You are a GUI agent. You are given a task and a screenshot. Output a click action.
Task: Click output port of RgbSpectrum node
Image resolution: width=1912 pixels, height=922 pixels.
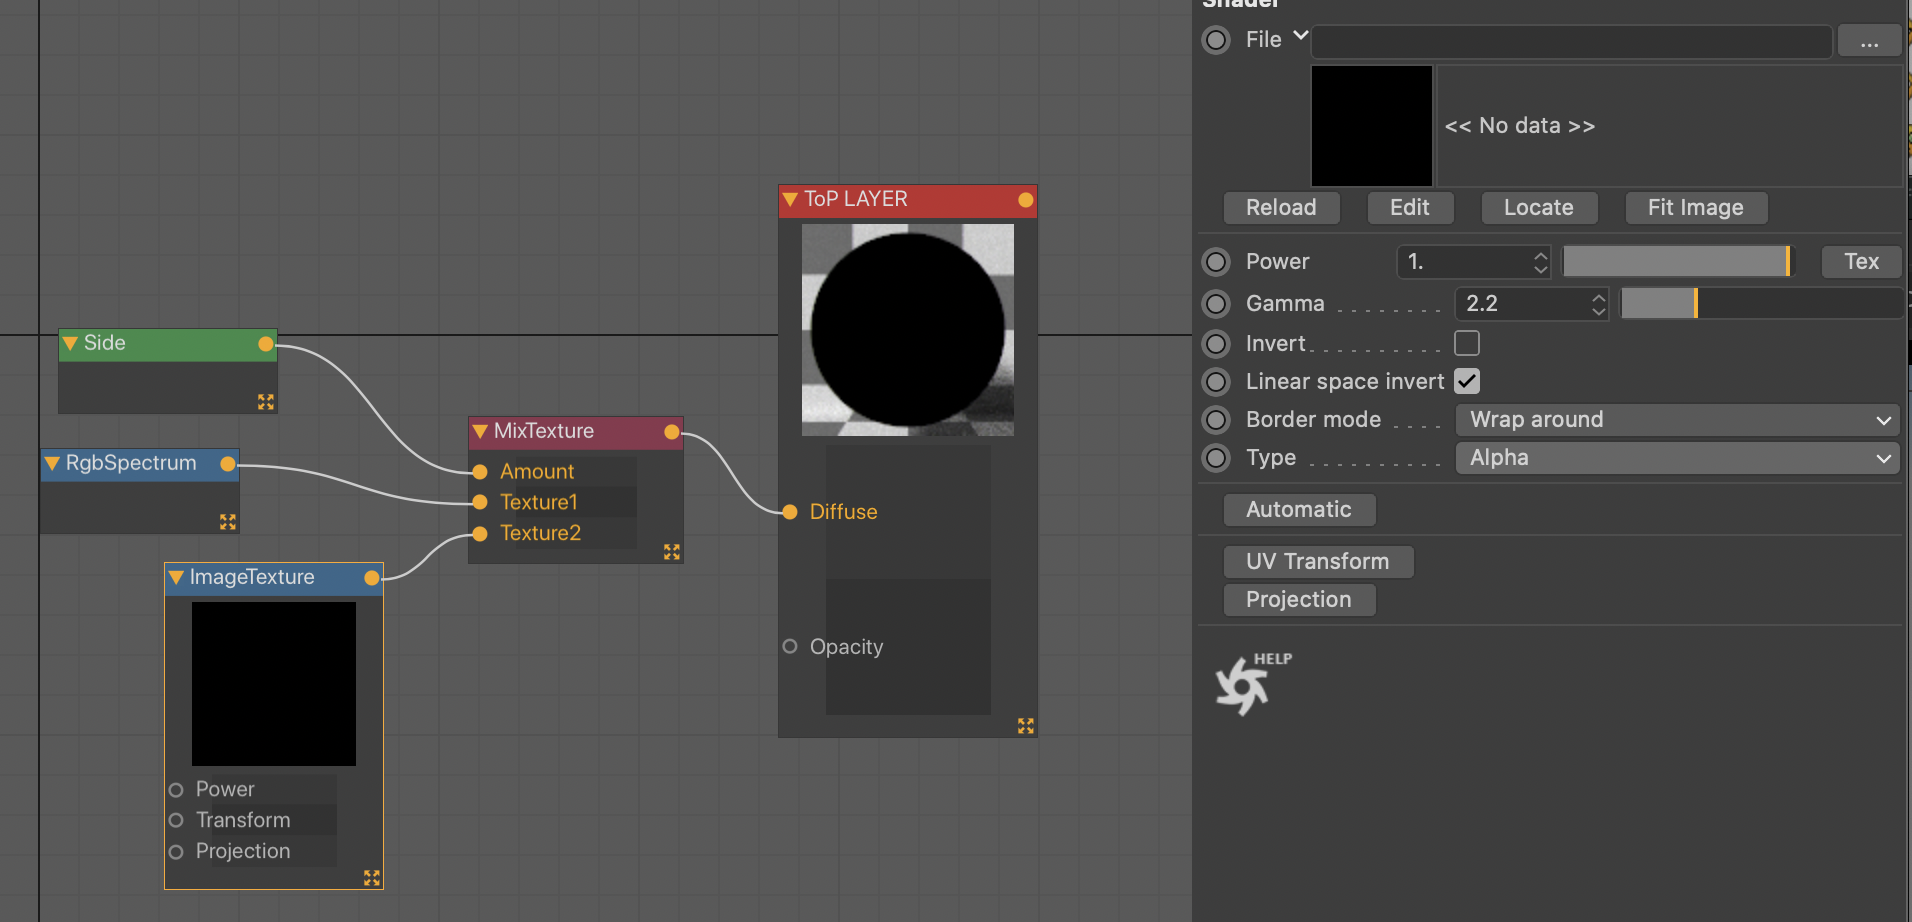228,464
